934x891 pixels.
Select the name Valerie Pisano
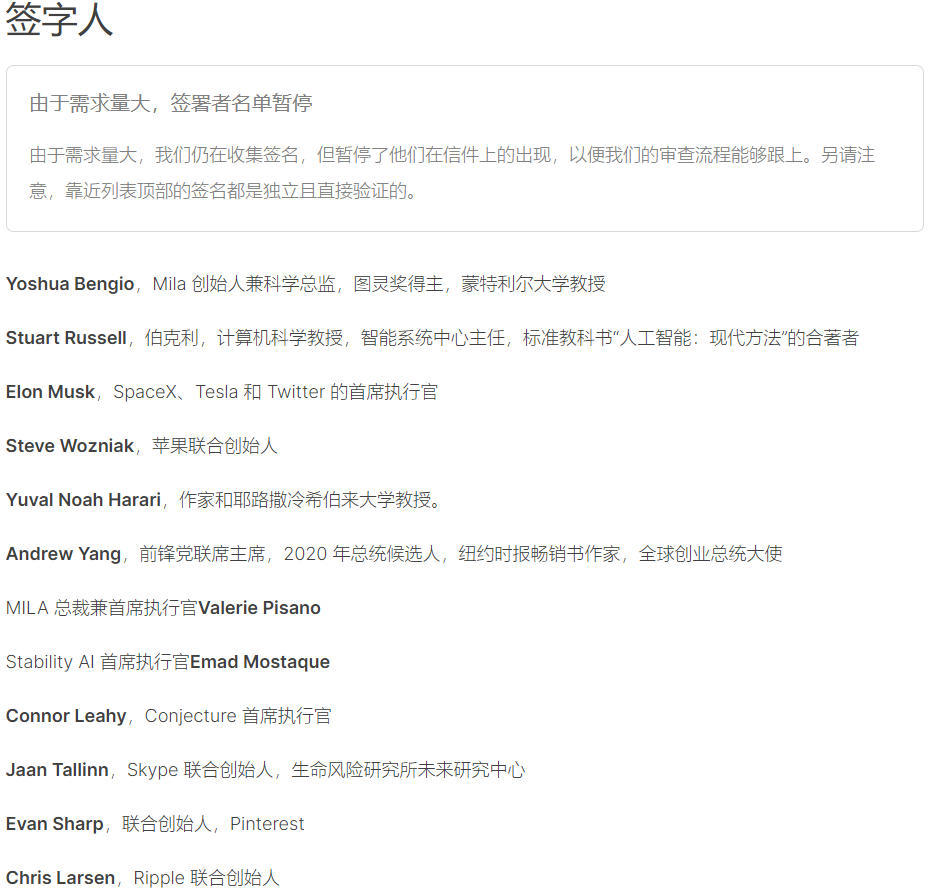pos(259,608)
